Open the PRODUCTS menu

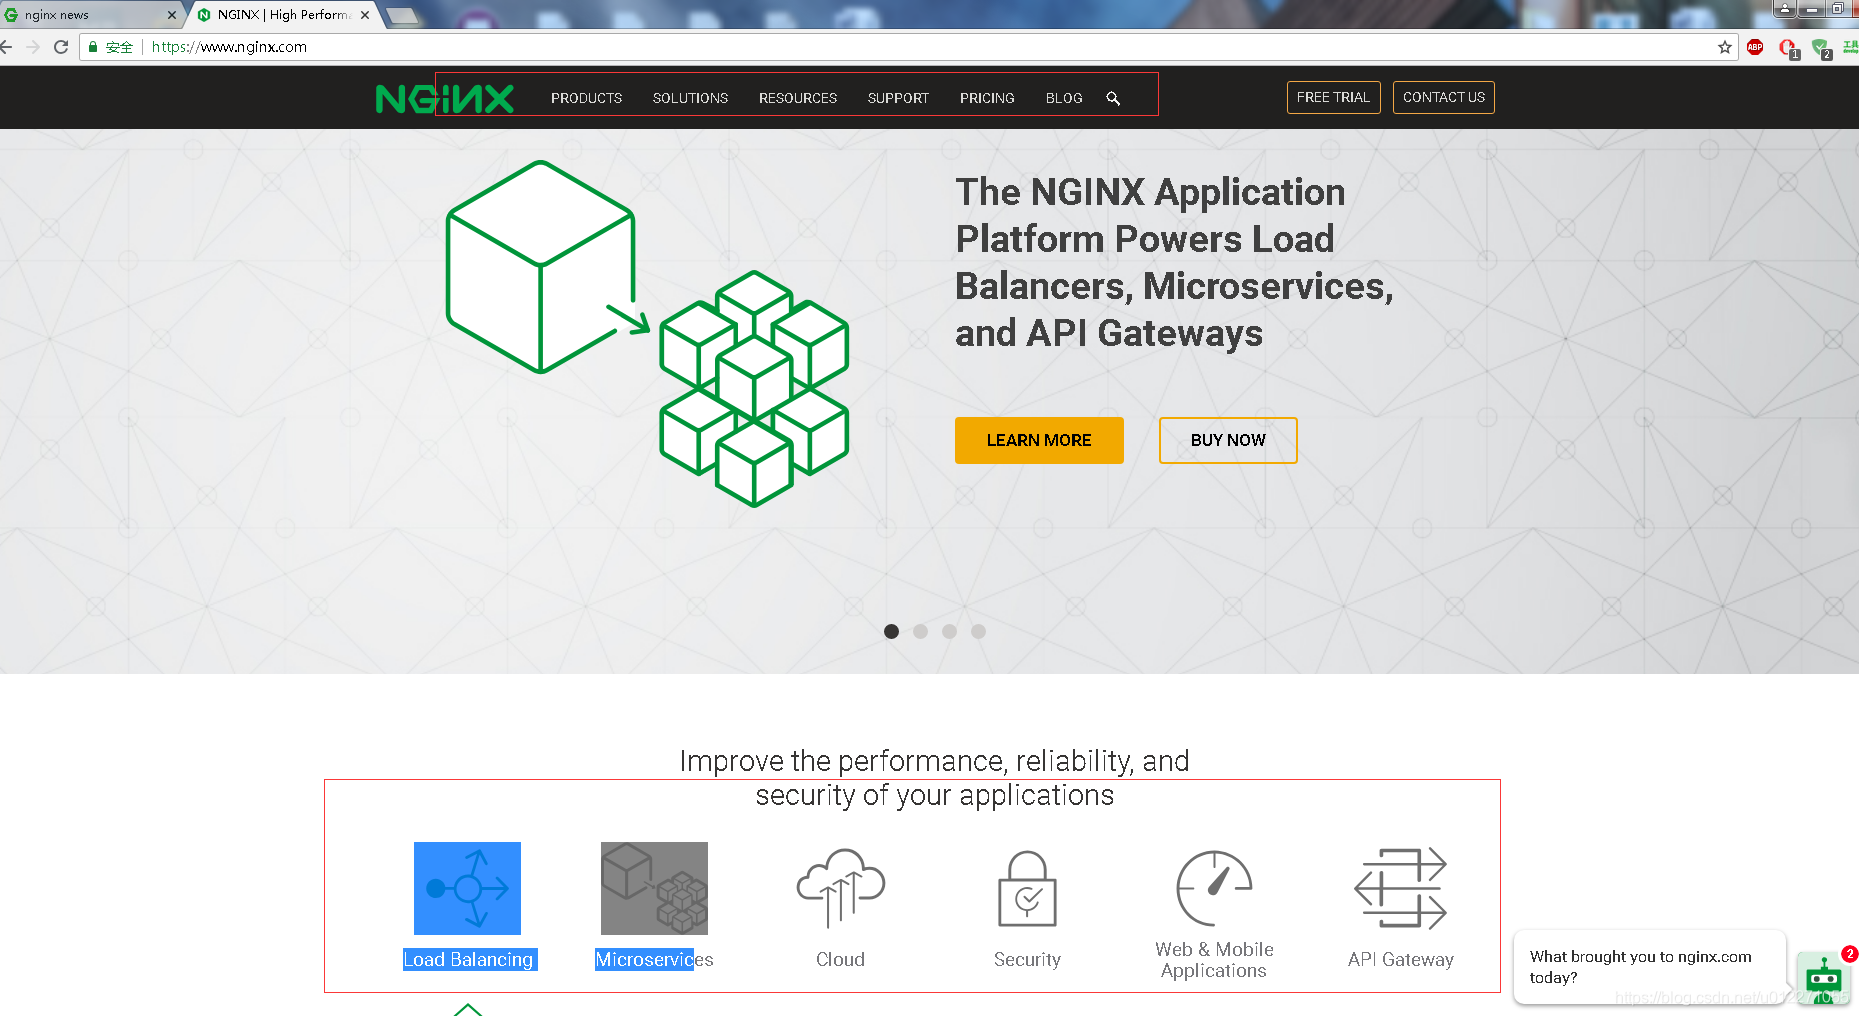click(x=586, y=98)
